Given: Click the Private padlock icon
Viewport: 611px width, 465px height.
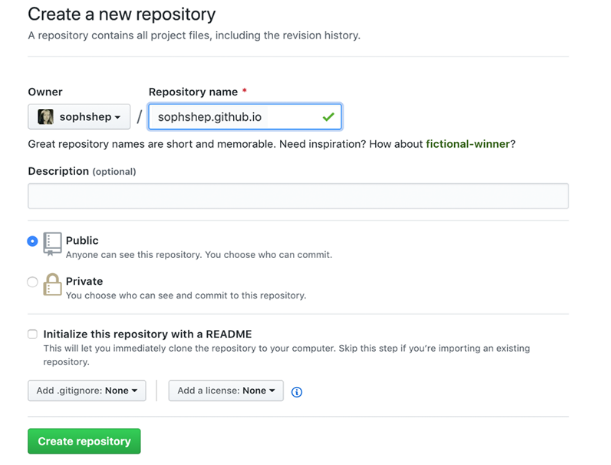Looking at the screenshot, I should coord(53,285).
